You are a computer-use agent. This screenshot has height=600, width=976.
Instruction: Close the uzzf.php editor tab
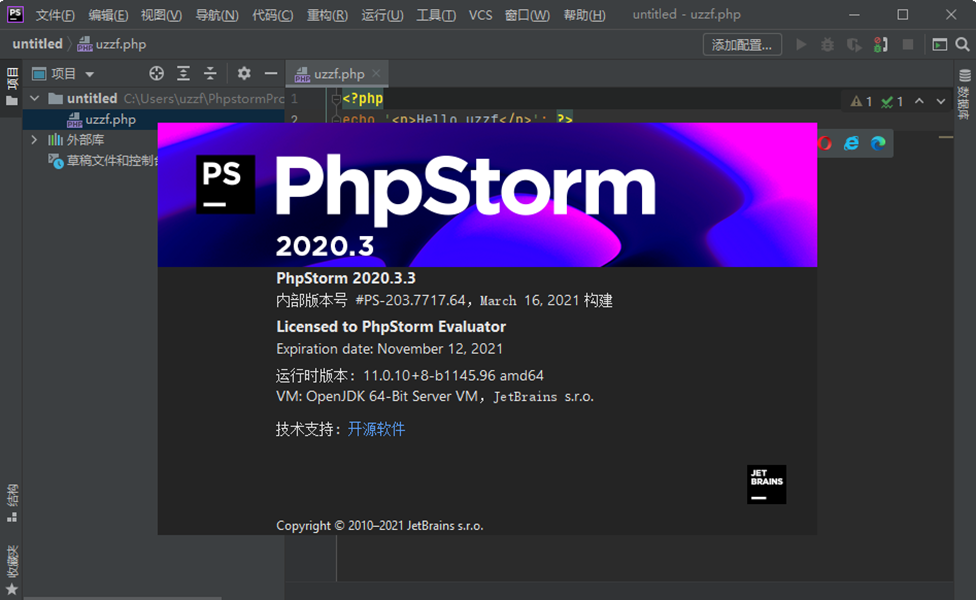pos(376,73)
